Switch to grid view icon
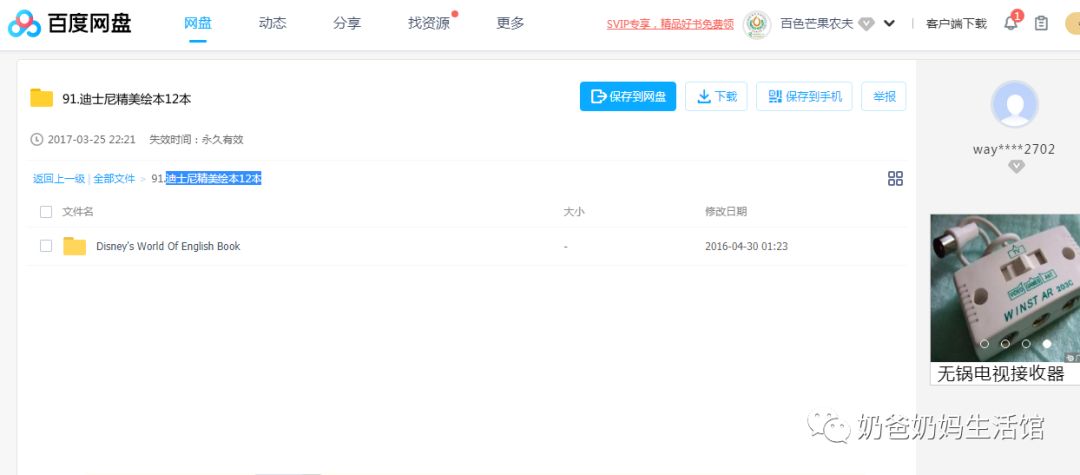Screen dimensions: 1080x475 click(x=895, y=179)
